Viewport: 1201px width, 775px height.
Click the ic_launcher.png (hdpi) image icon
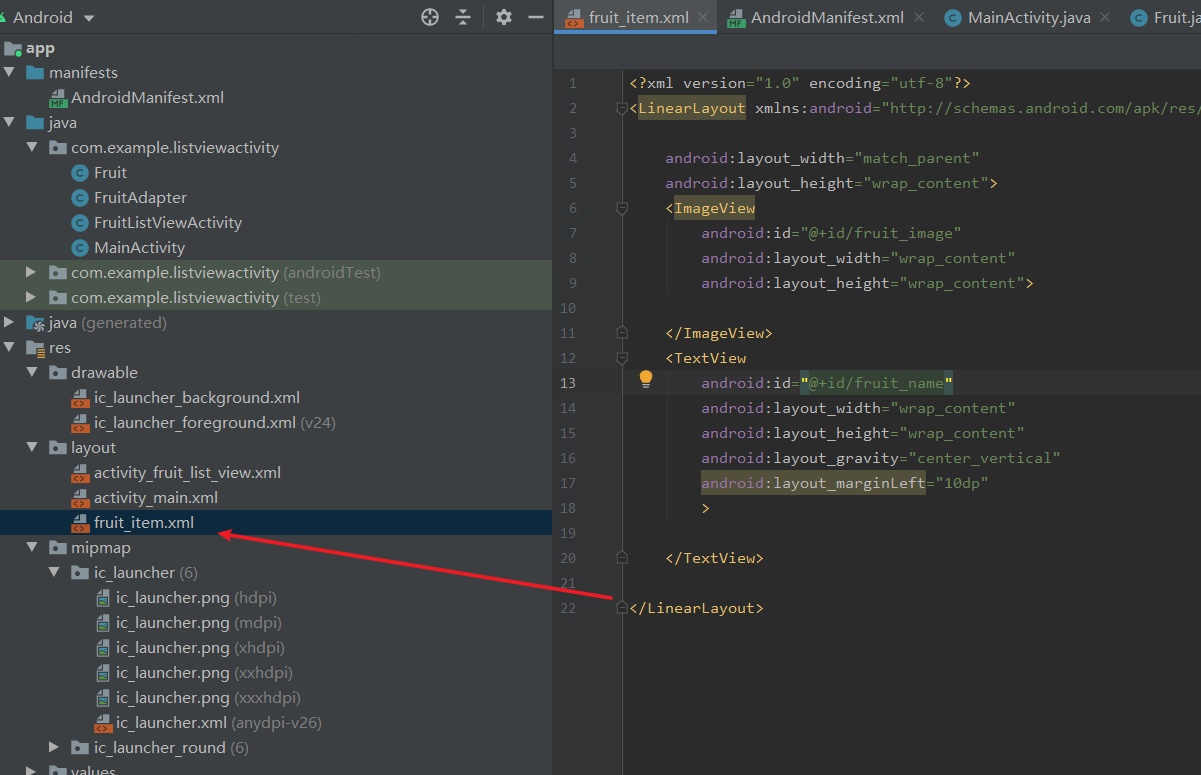(x=103, y=598)
